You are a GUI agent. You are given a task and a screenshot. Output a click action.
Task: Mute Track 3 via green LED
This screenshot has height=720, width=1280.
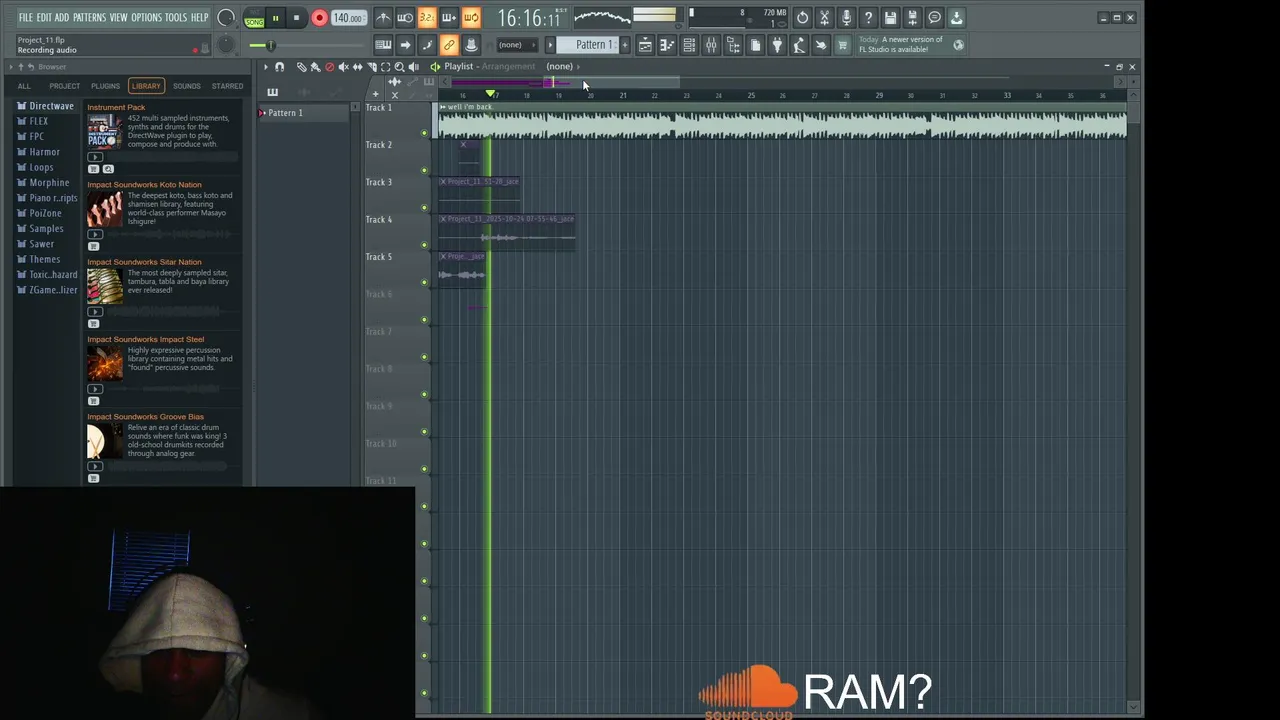424,207
